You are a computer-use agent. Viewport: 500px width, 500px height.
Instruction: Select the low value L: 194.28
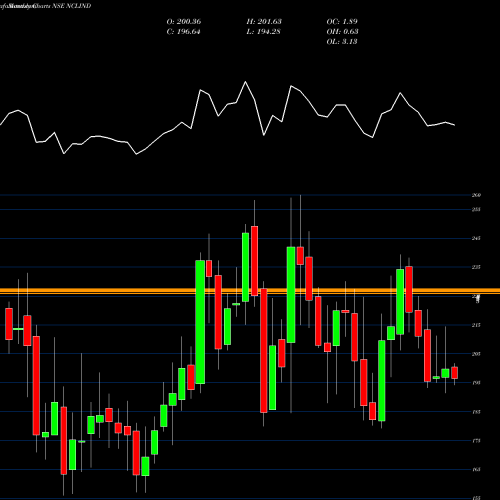coord(263,32)
